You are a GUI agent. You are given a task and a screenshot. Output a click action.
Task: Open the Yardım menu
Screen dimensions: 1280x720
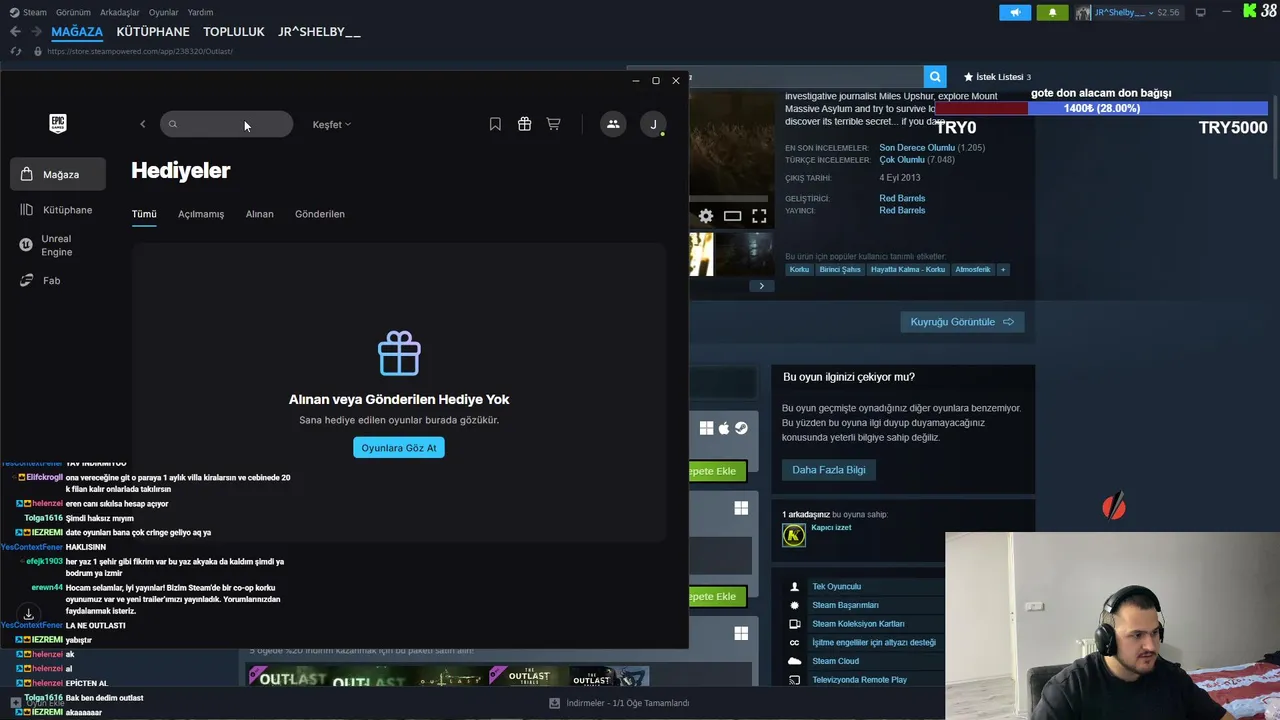200,12
